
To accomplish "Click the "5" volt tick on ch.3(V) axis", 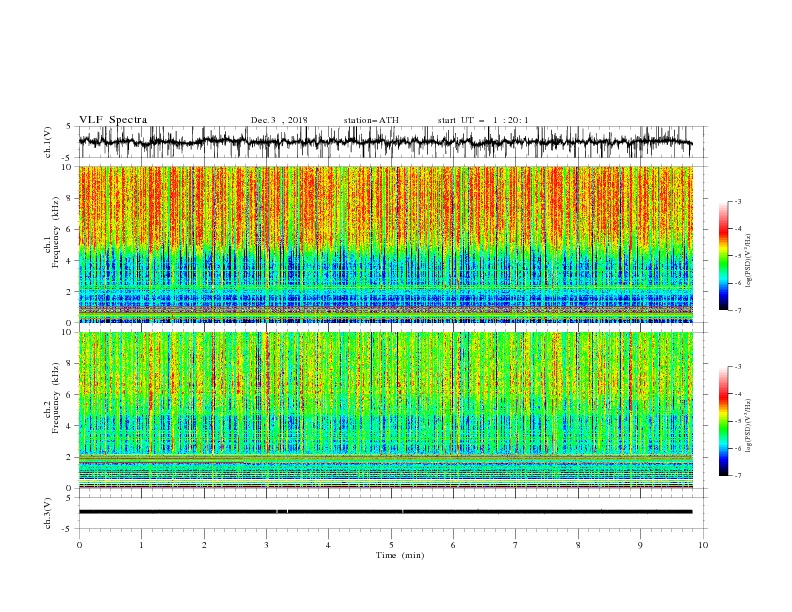I will point(70,497).
